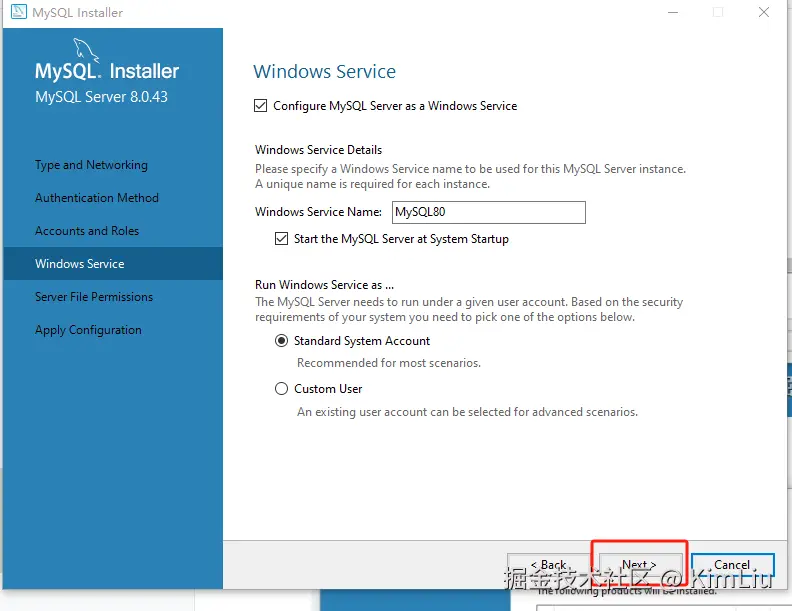This screenshot has width=792, height=611.
Task: Select Custom User radio button
Action: pyautogui.click(x=281, y=389)
